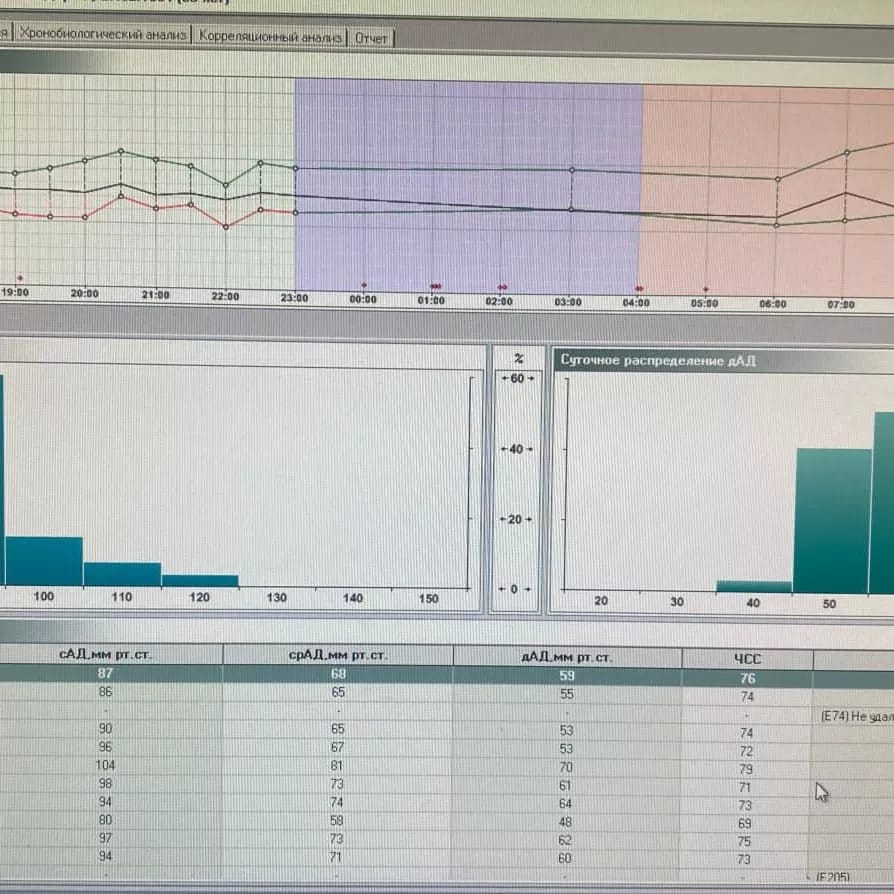The image size is (894, 894).
Task: Select the table row with сАД 104
Action: pos(106,765)
